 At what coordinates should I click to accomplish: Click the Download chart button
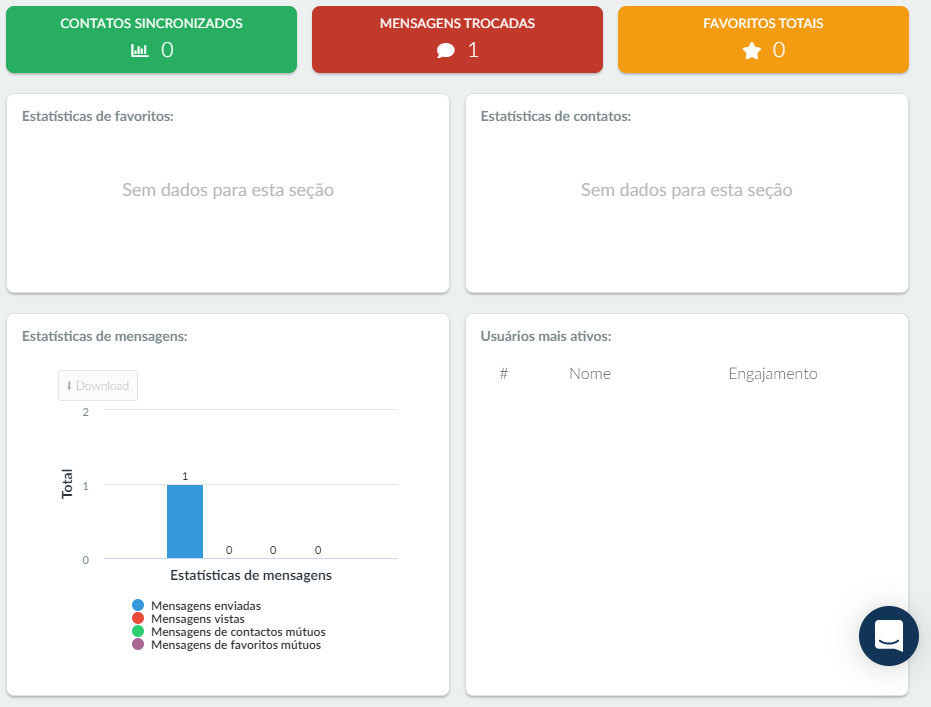click(x=98, y=386)
